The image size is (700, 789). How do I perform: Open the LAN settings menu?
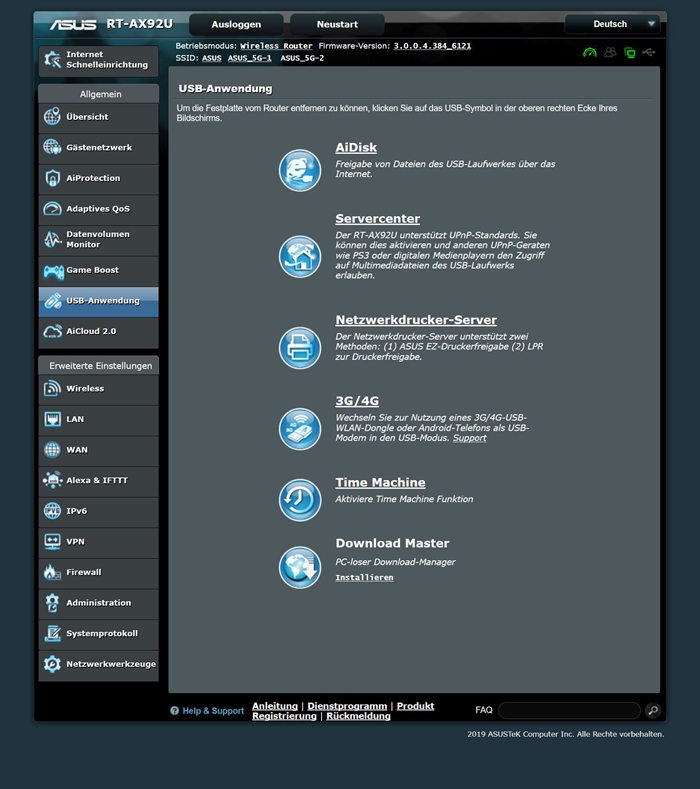[99, 419]
